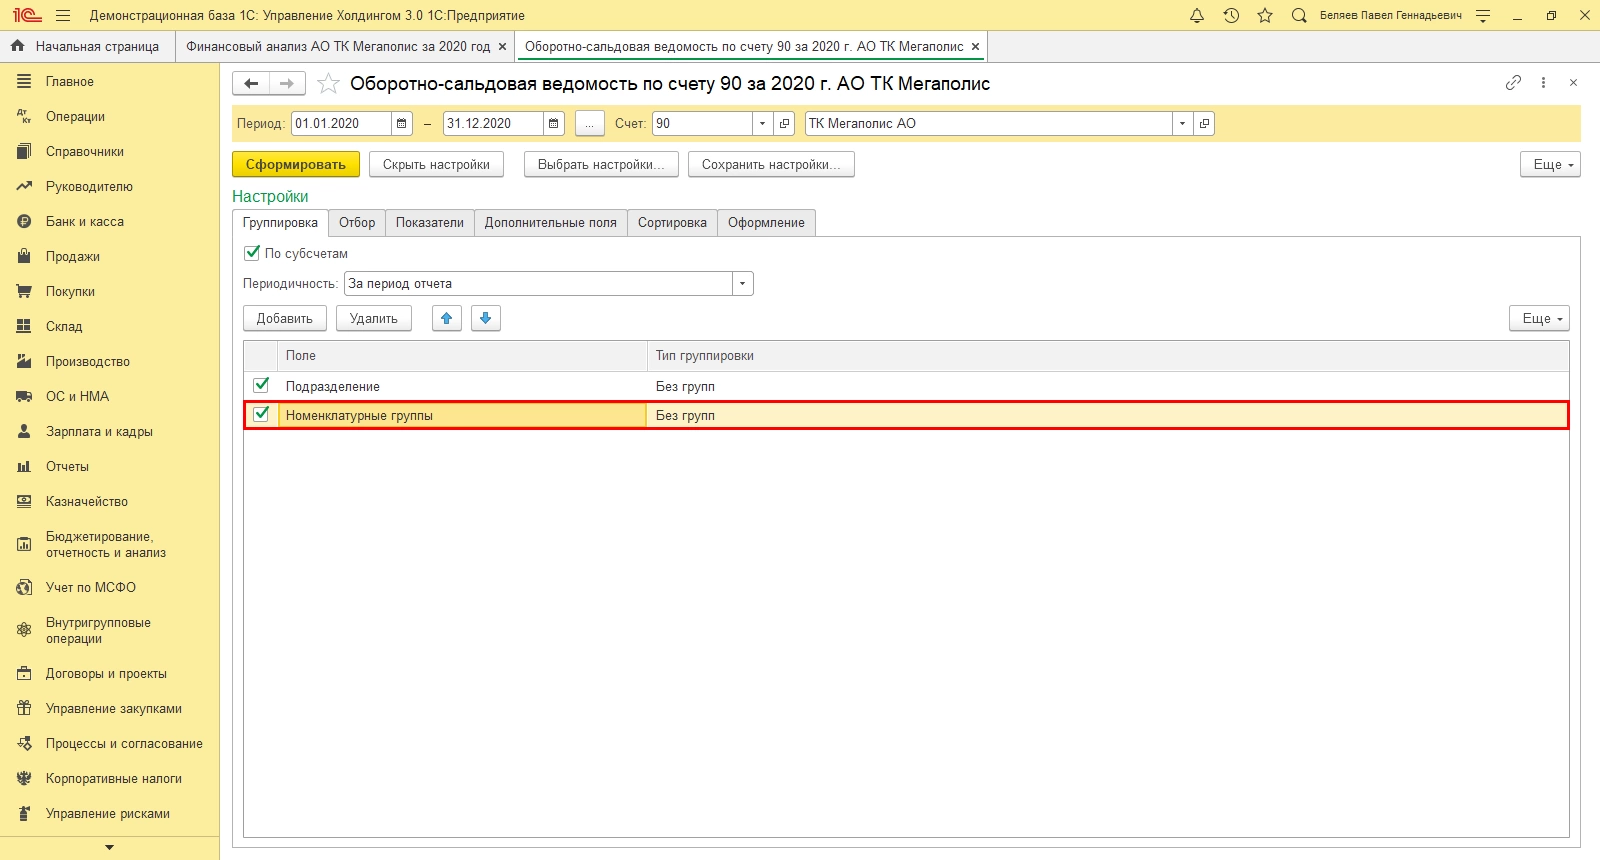Close the report form with X
1600x860 pixels.
pyautogui.click(x=1573, y=83)
